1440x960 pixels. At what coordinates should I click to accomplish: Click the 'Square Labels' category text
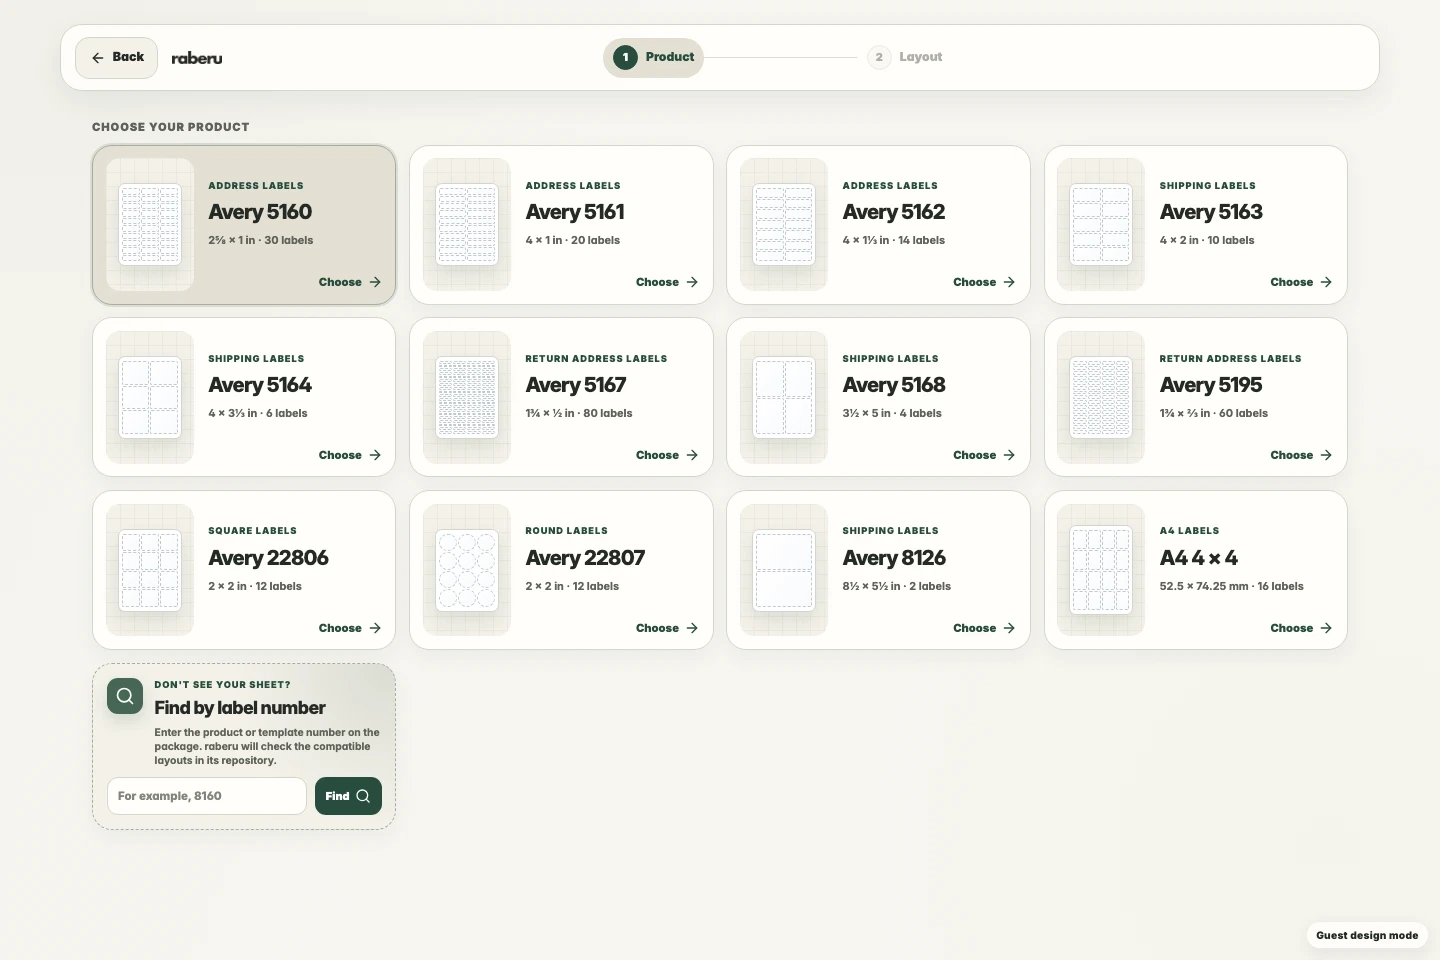pyautogui.click(x=252, y=531)
